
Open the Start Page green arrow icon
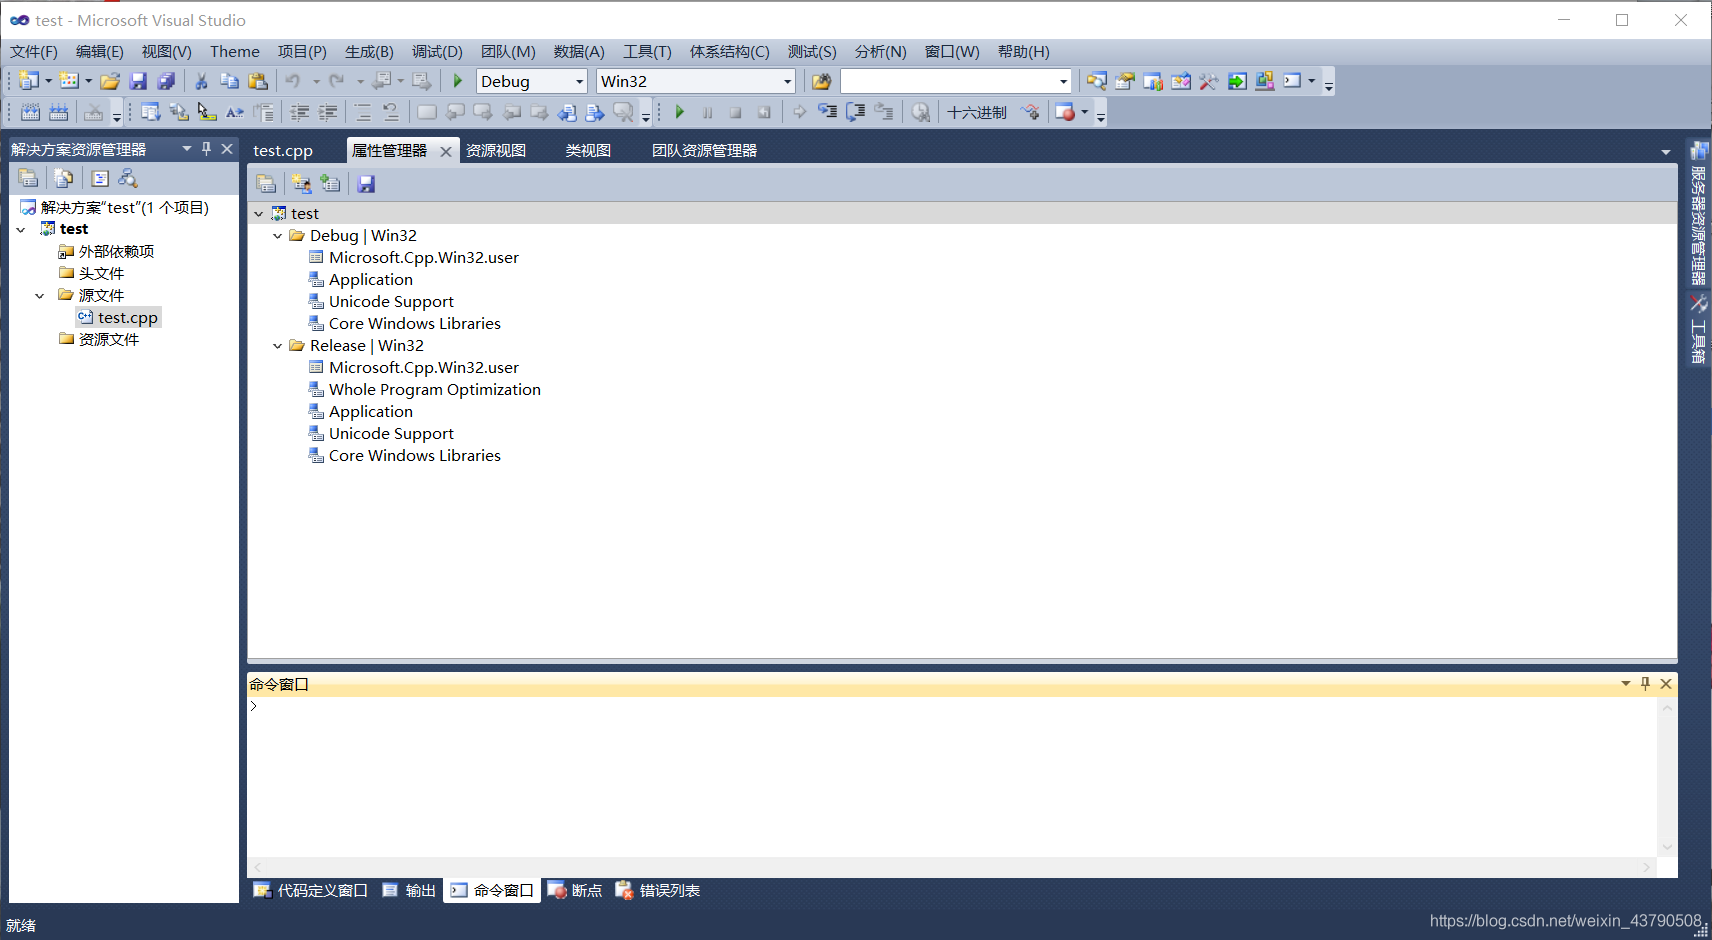(1237, 81)
